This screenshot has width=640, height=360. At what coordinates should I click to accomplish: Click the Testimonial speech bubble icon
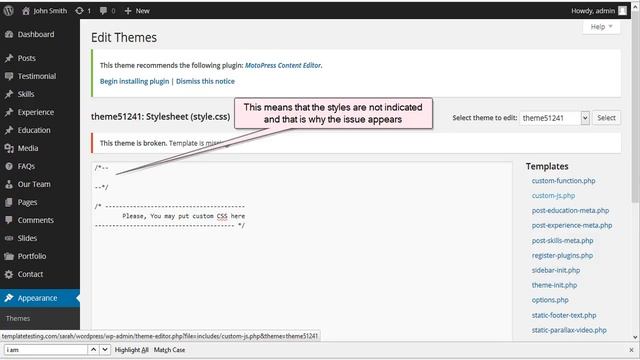click(x=9, y=76)
